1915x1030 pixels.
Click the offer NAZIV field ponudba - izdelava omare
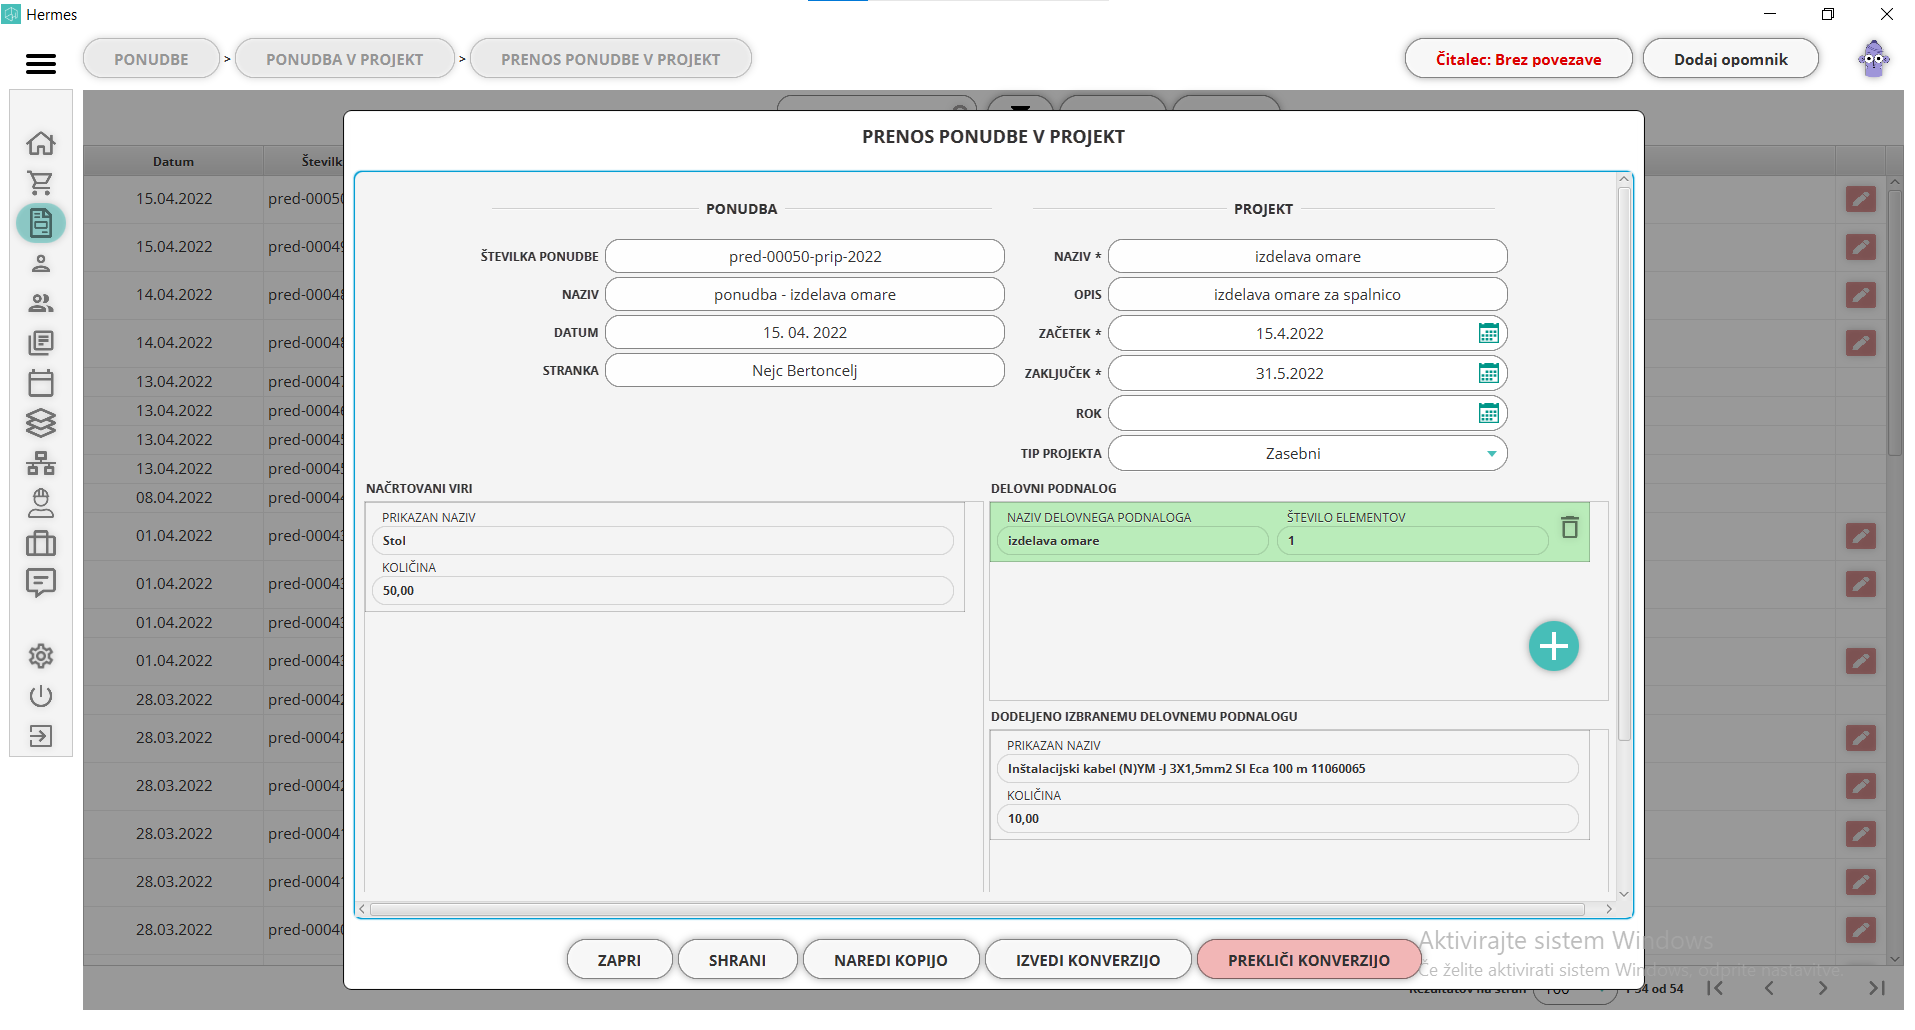[x=805, y=294]
